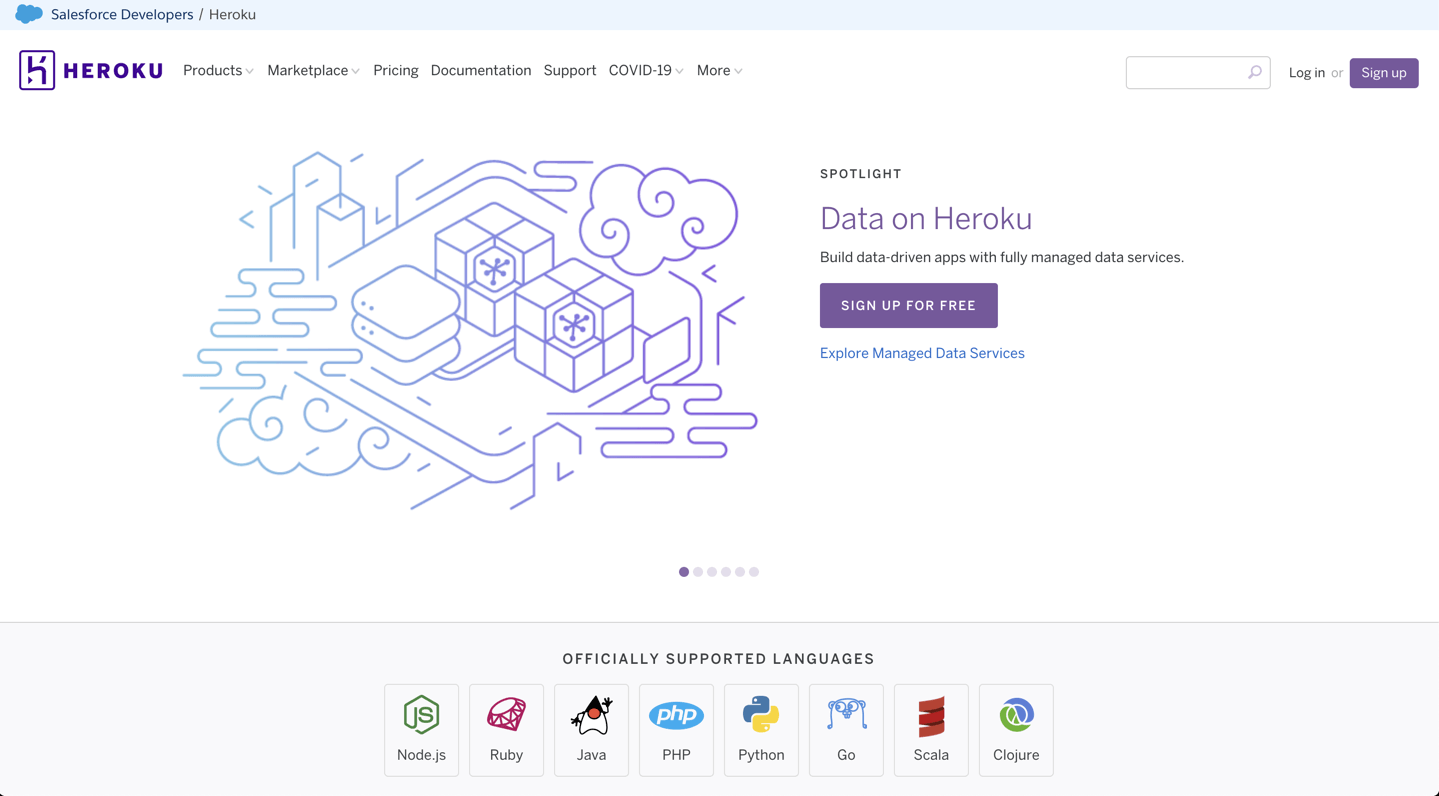This screenshot has height=796, width=1439.
Task: Select the Node.js language icon
Action: (421, 715)
